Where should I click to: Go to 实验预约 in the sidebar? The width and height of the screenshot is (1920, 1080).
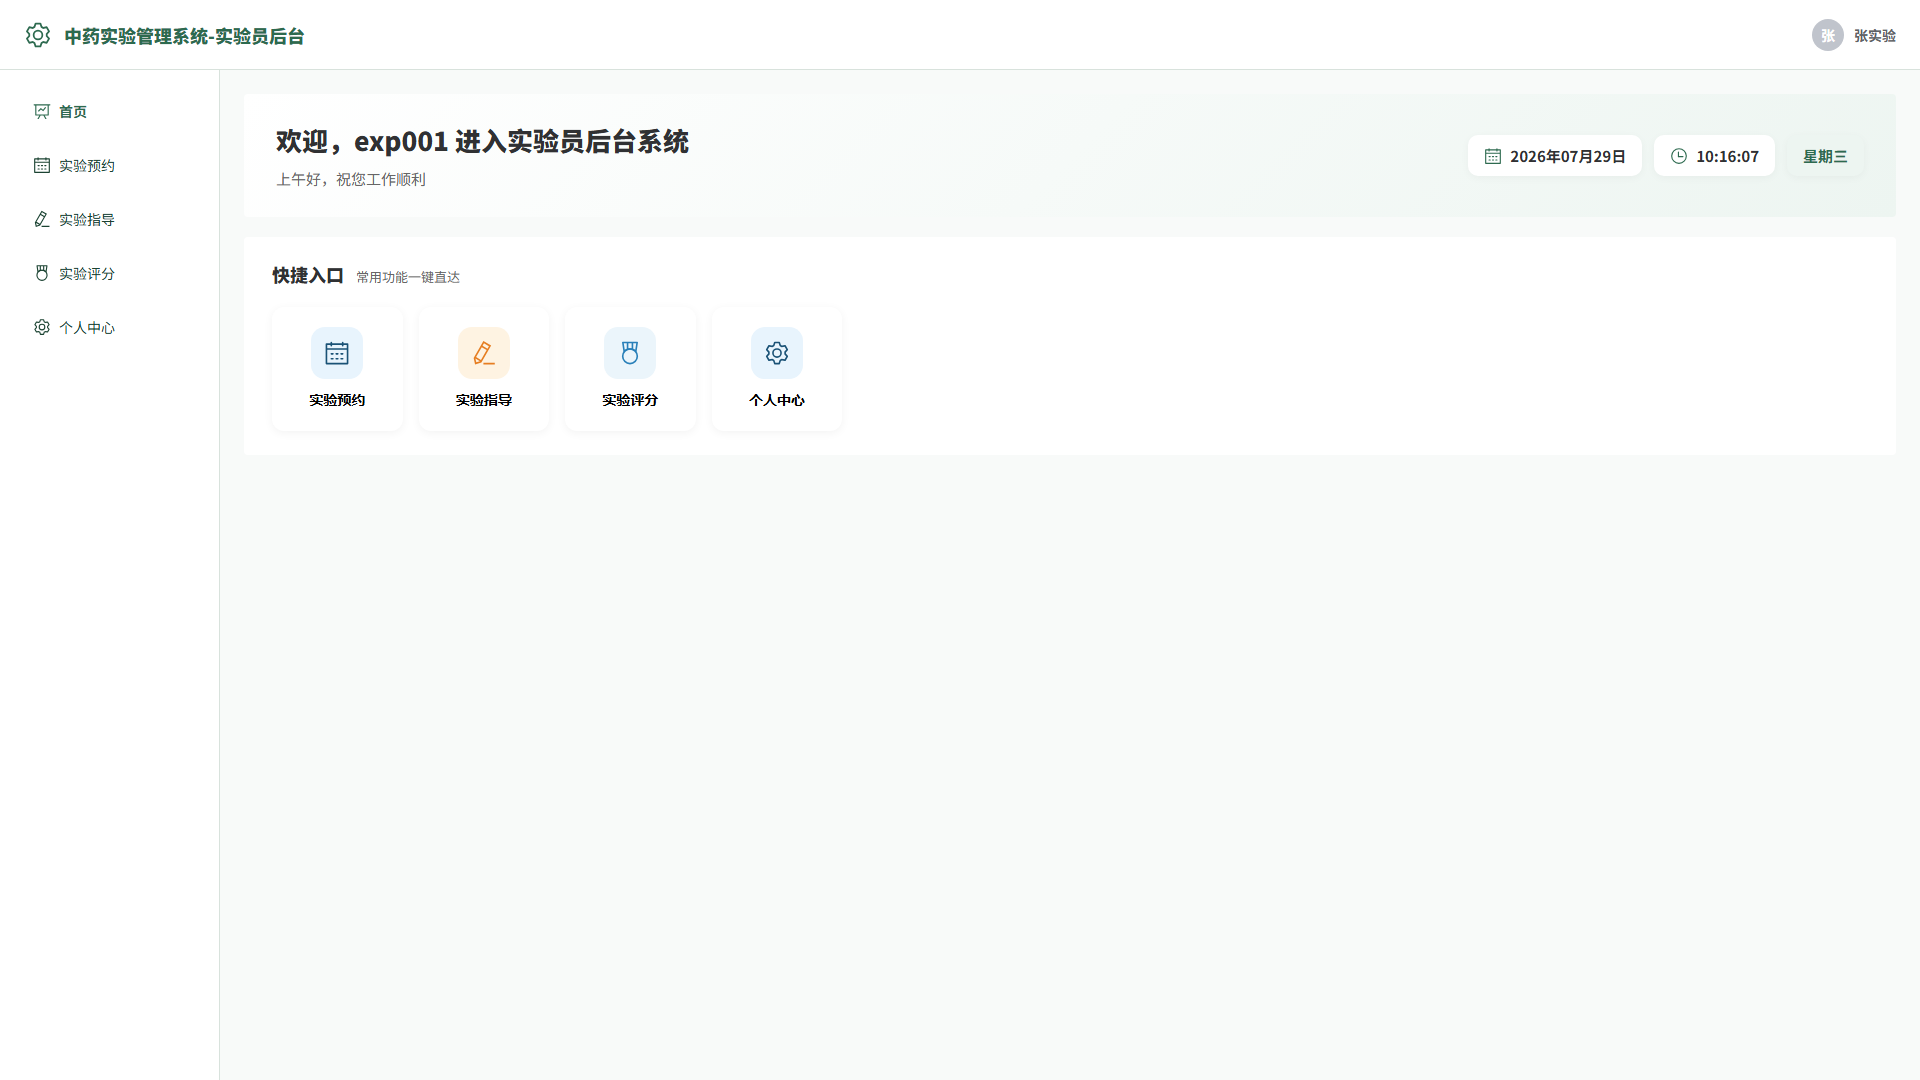click(110, 165)
